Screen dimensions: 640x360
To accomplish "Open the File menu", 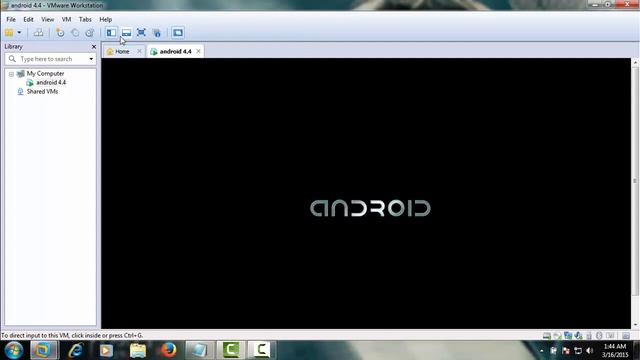I will point(11,19).
